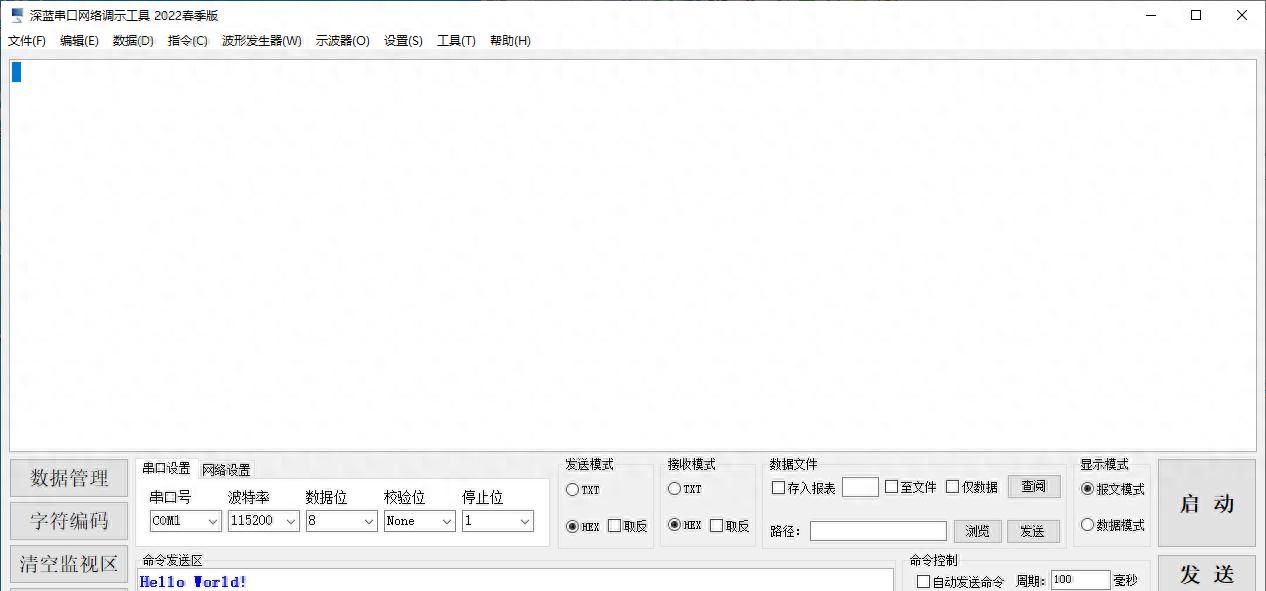Check the 存入报表 option
The image size is (1266, 591).
tap(778, 487)
